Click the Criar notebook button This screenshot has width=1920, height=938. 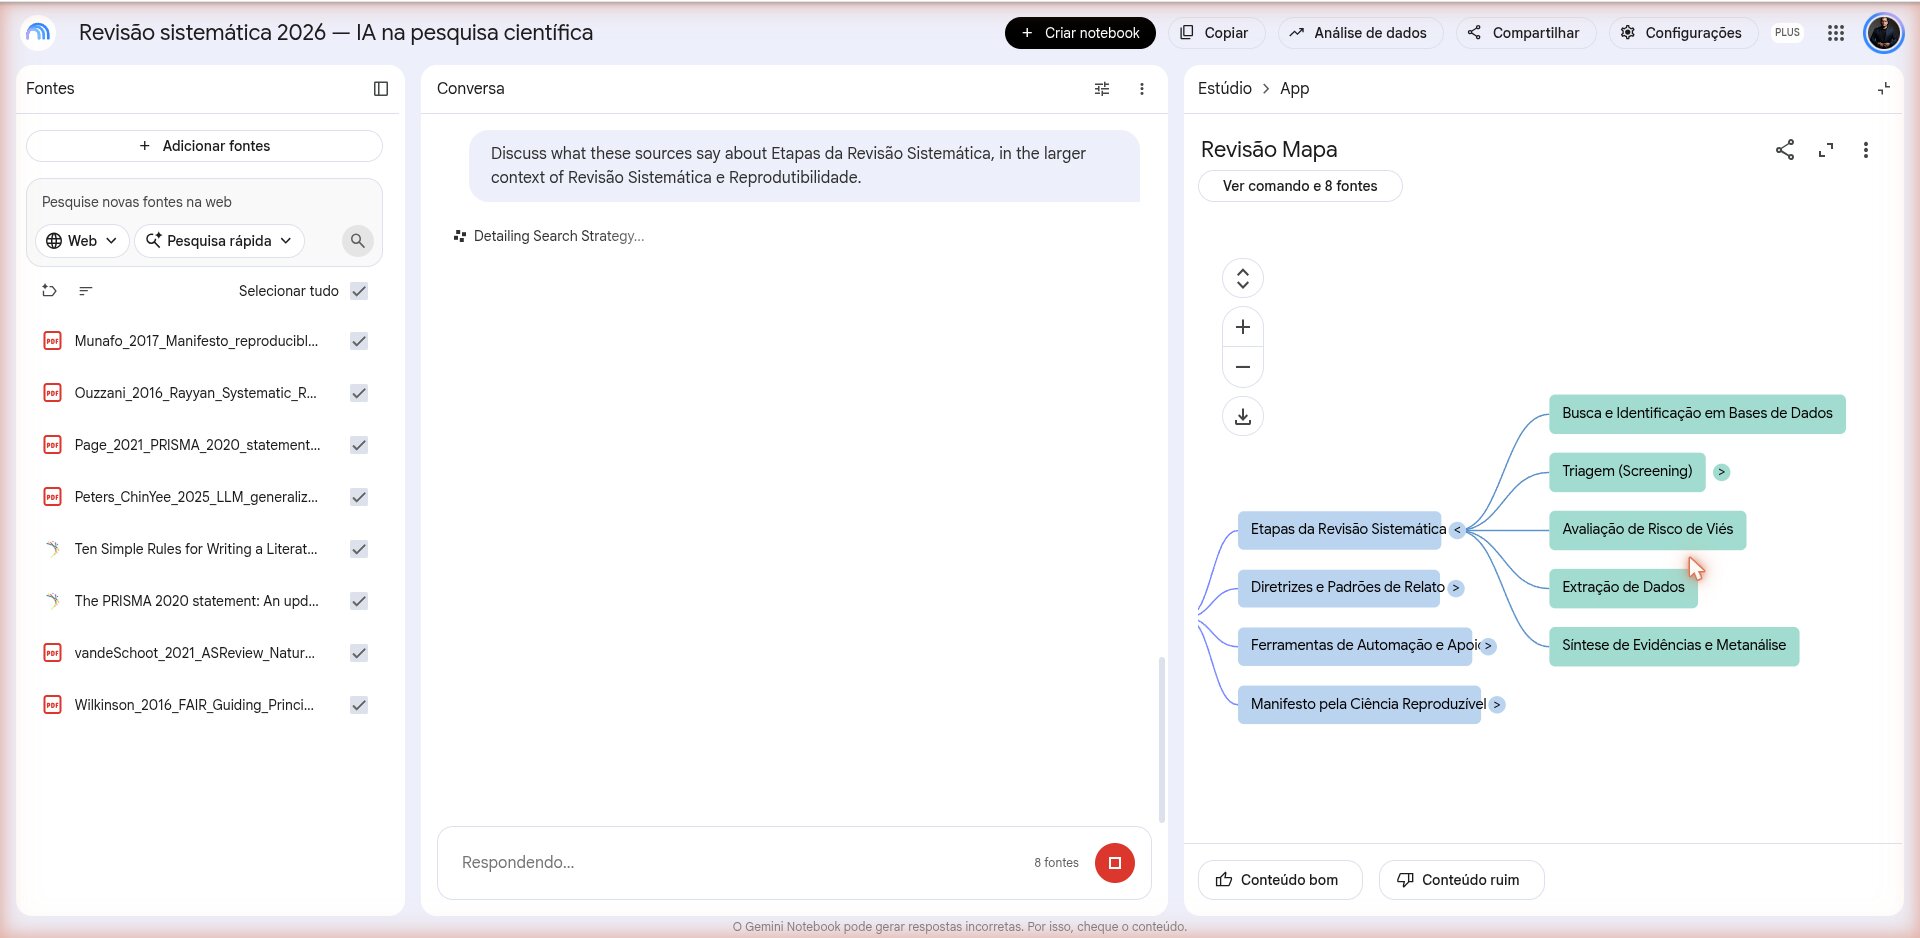pos(1080,33)
